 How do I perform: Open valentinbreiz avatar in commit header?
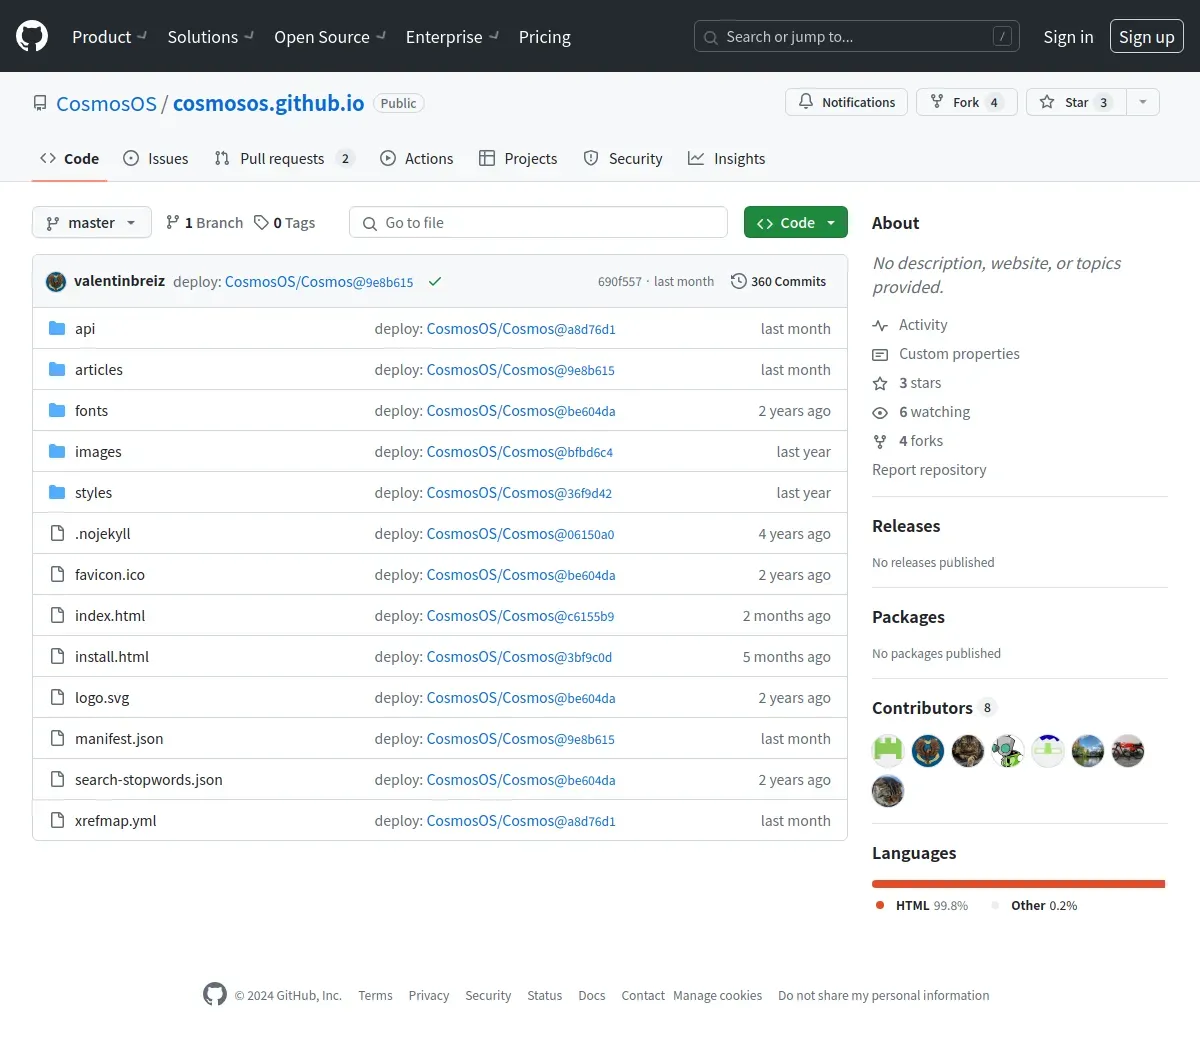(x=56, y=281)
